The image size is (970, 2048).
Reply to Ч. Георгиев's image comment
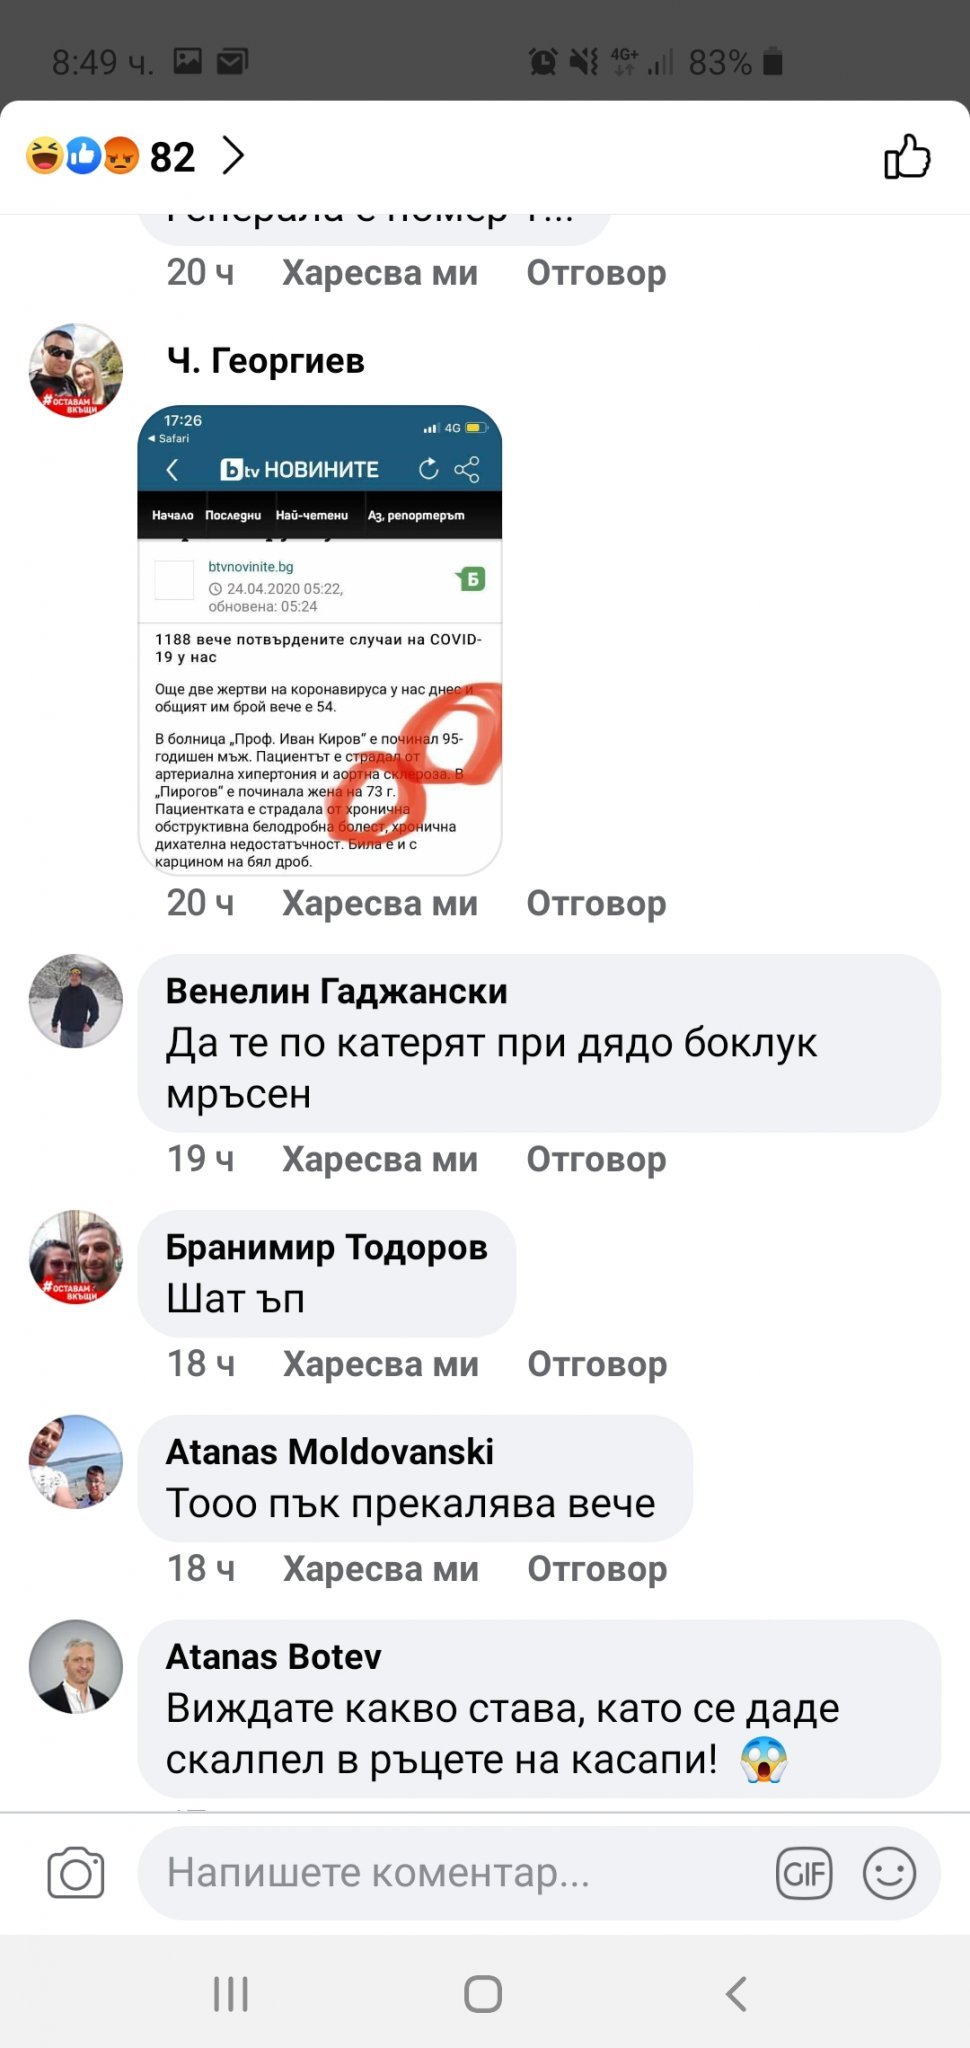597,903
